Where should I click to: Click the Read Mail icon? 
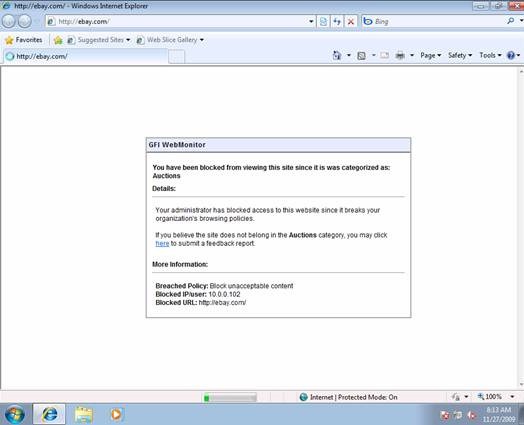[385, 55]
